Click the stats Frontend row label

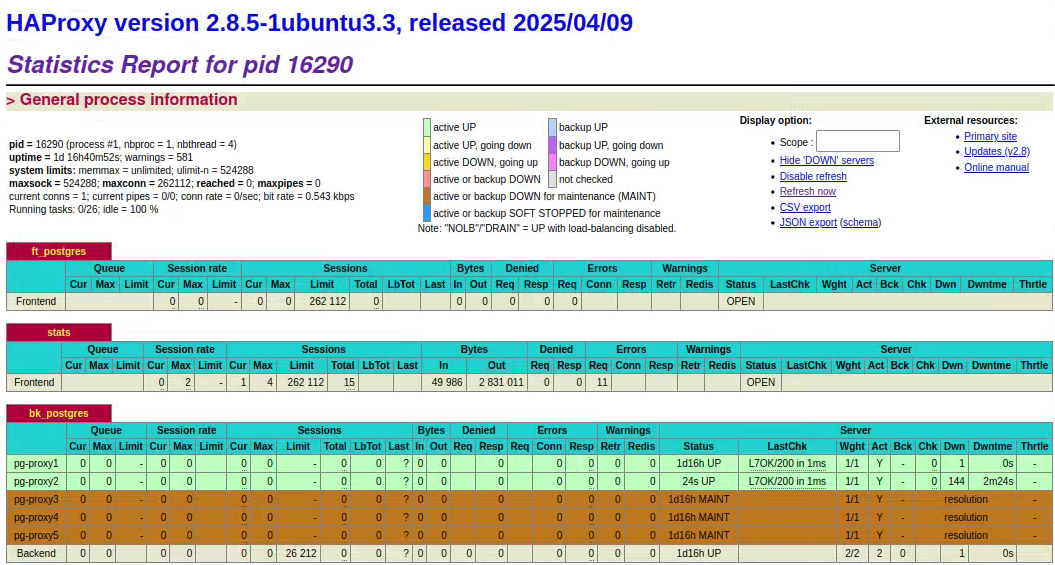coord(34,382)
